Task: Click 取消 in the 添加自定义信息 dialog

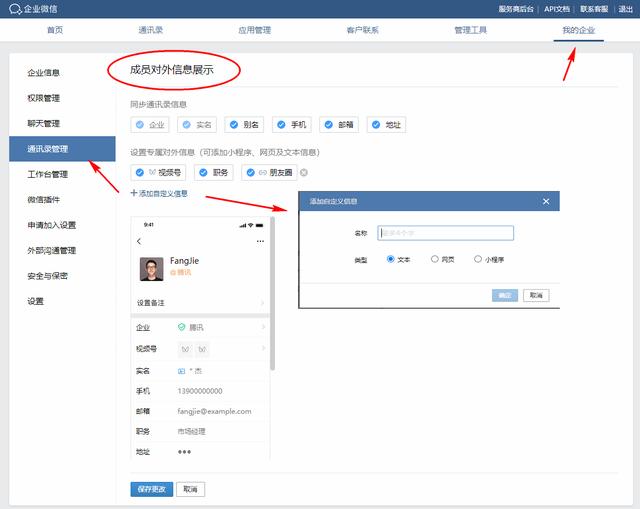Action: [536, 295]
